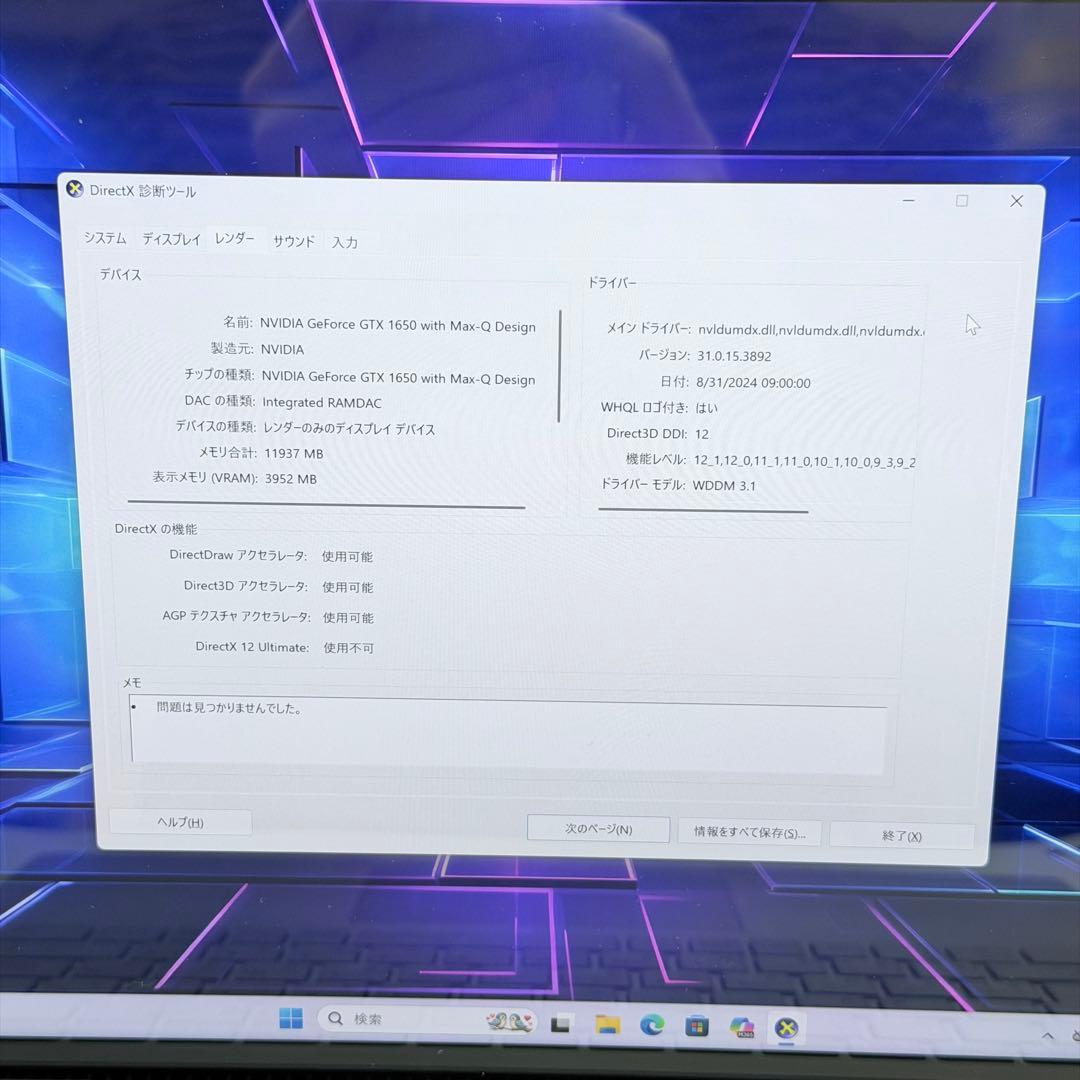
Task: Open the Copilot taskbar icon
Action: tap(742, 1028)
